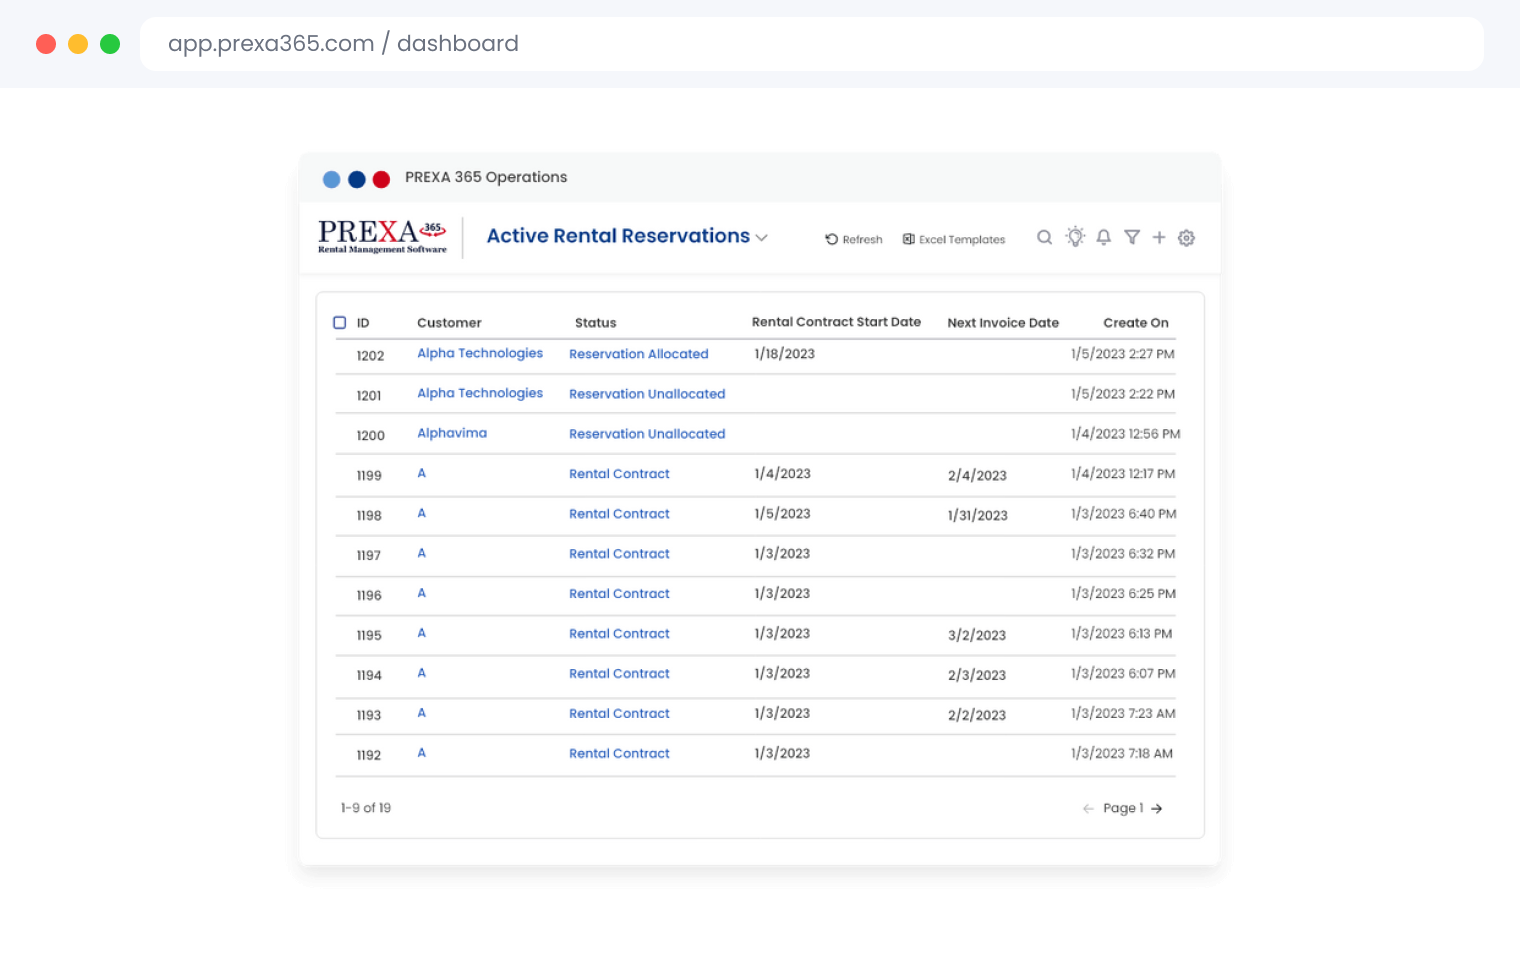Open customer A link in row 1199
The image size is (1520, 960).
pyautogui.click(x=422, y=473)
